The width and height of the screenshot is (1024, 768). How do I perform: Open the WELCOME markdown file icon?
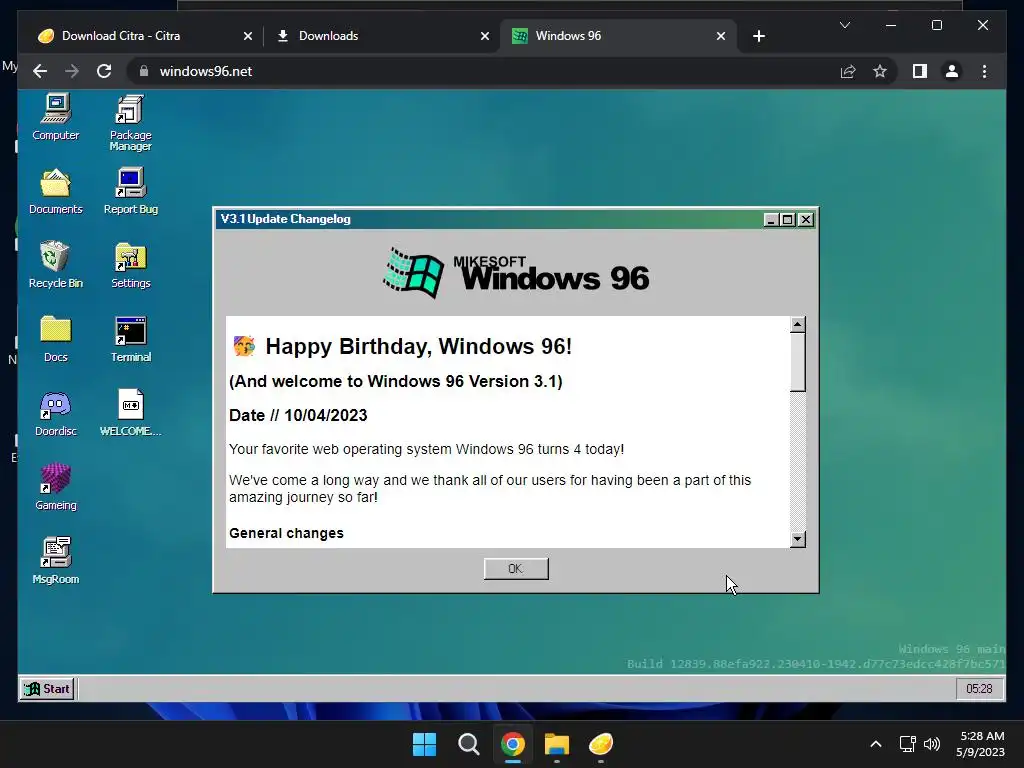click(x=131, y=413)
